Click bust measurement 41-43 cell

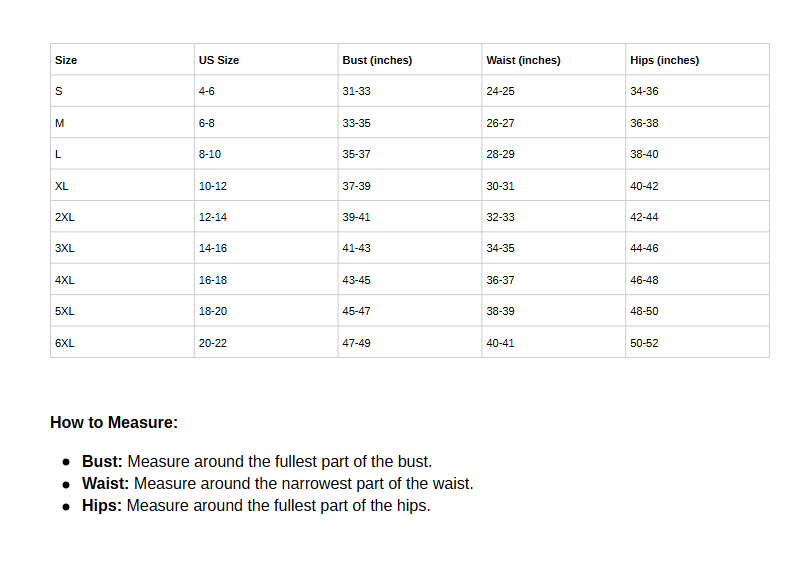point(410,248)
